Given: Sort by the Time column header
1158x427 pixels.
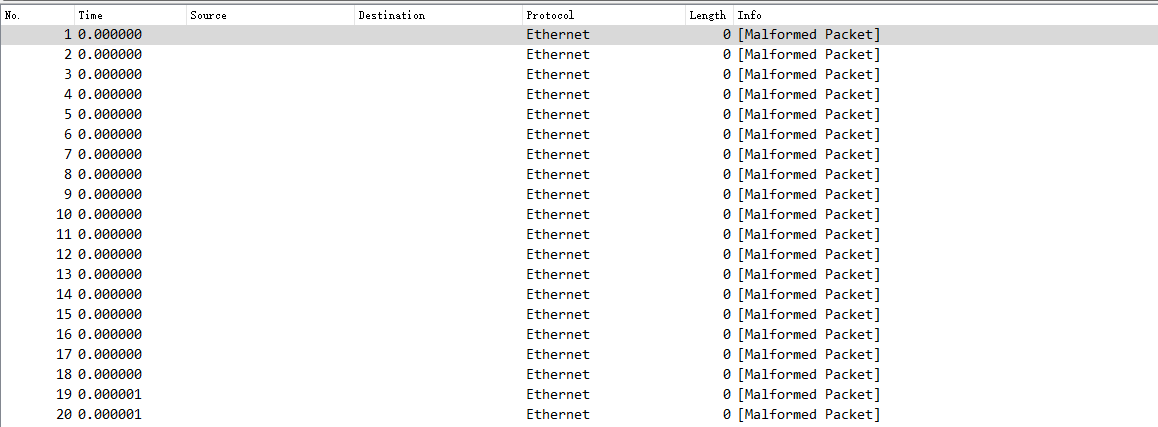Looking at the screenshot, I should tap(131, 16).
